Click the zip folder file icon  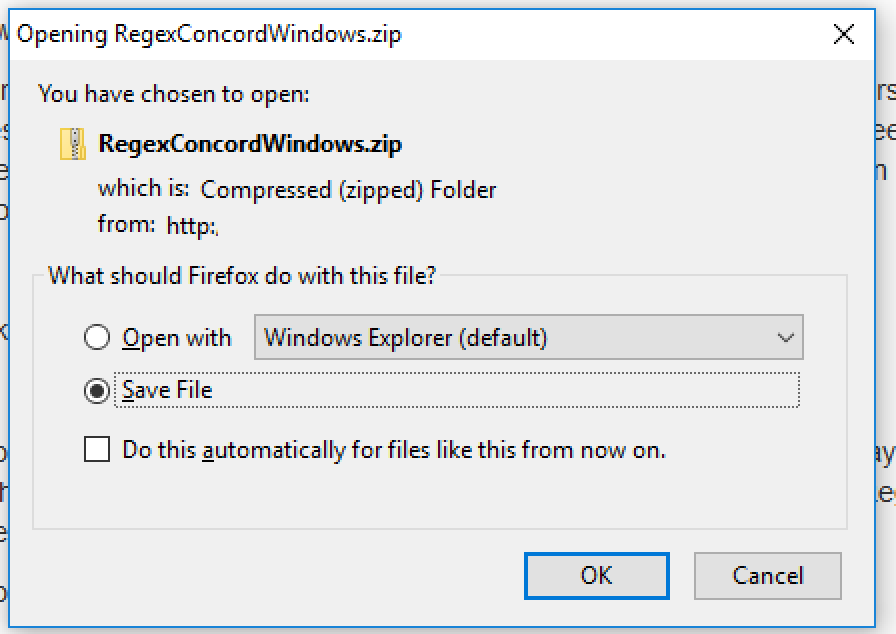coord(73,144)
